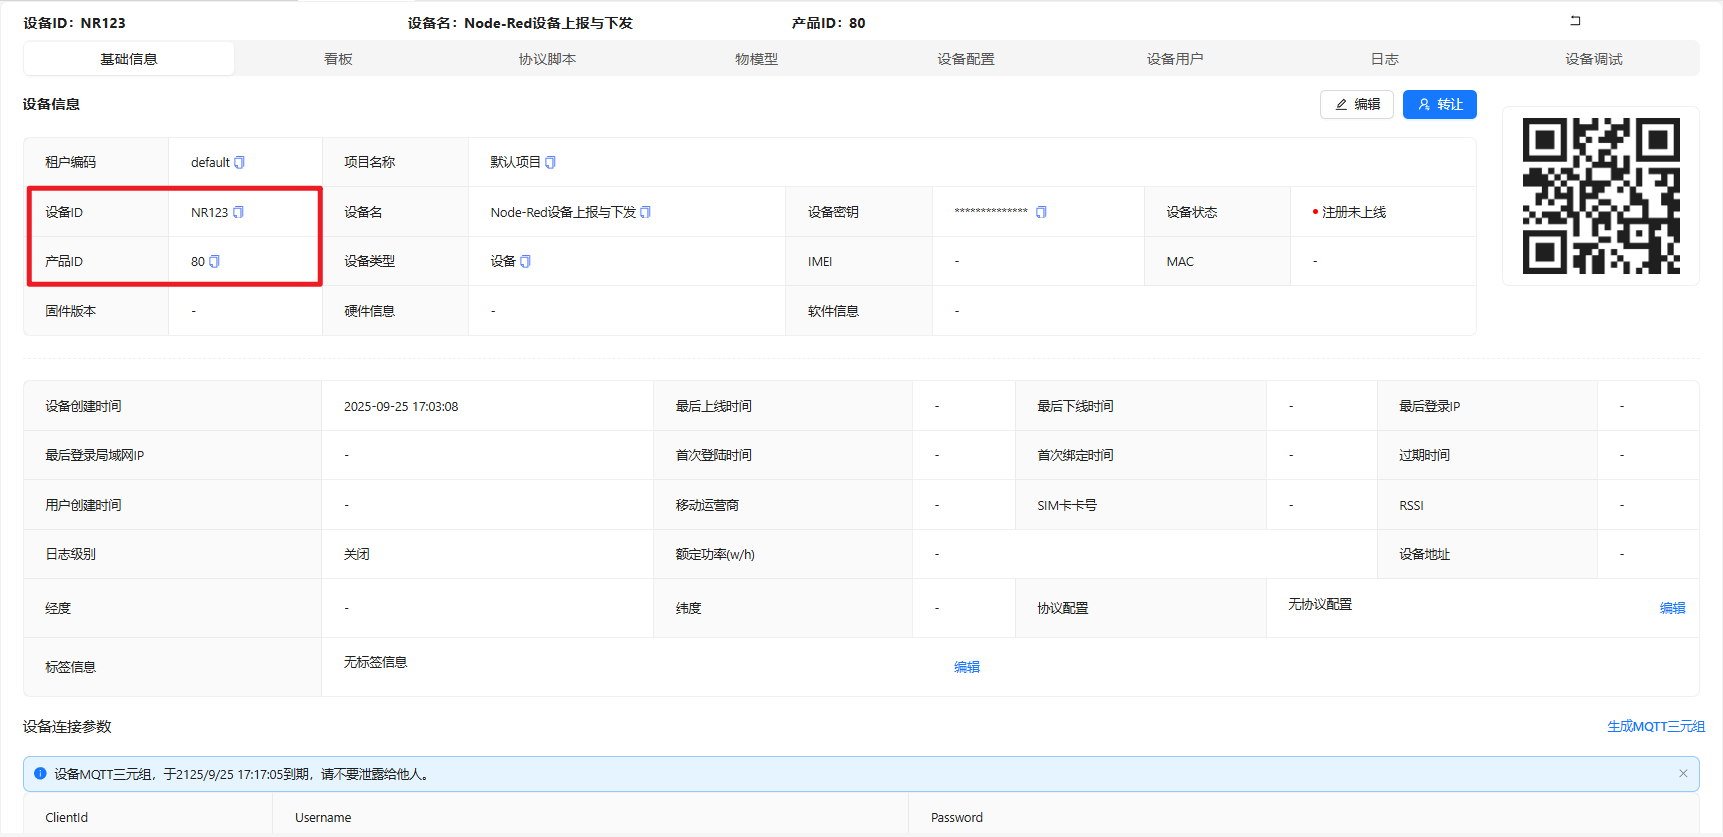Copy the device ID NR123
This screenshot has width=1723, height=837.
(238, 212)
